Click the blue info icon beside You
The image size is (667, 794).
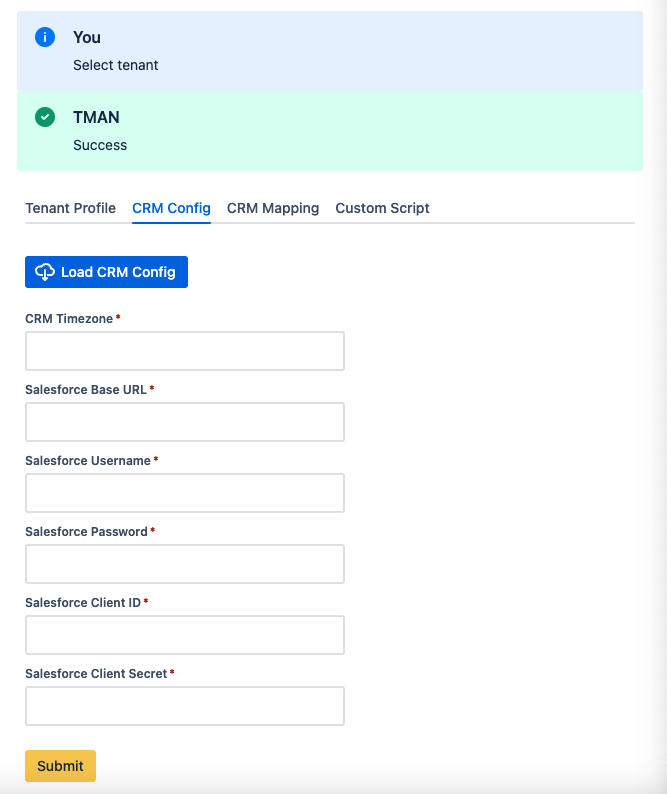45,37
